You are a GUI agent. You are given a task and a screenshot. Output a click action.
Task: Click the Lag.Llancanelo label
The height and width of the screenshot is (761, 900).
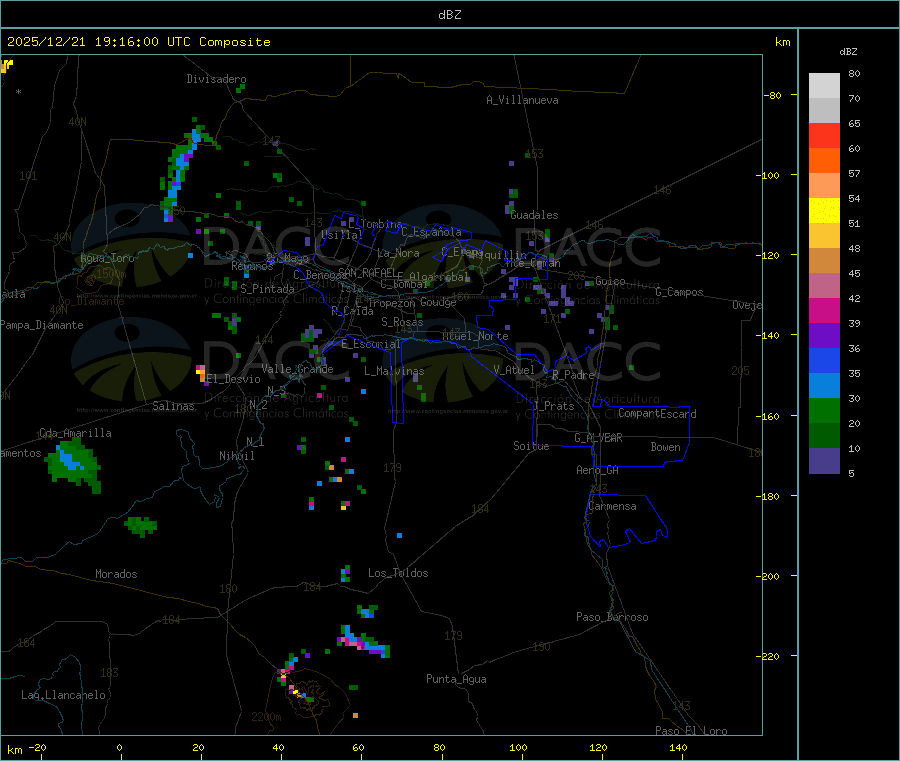[x=63, y=696]
